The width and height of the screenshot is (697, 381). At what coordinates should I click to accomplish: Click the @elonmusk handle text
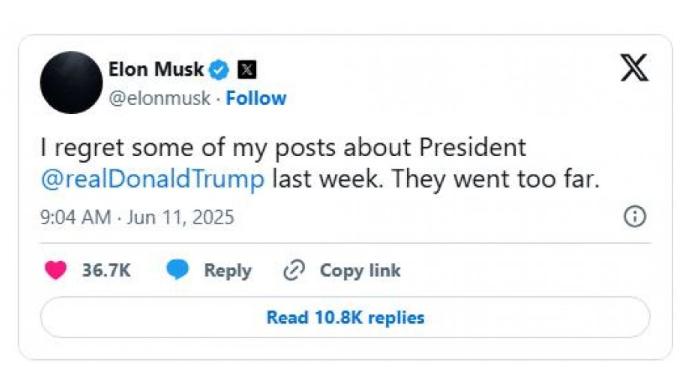point(160,98)
